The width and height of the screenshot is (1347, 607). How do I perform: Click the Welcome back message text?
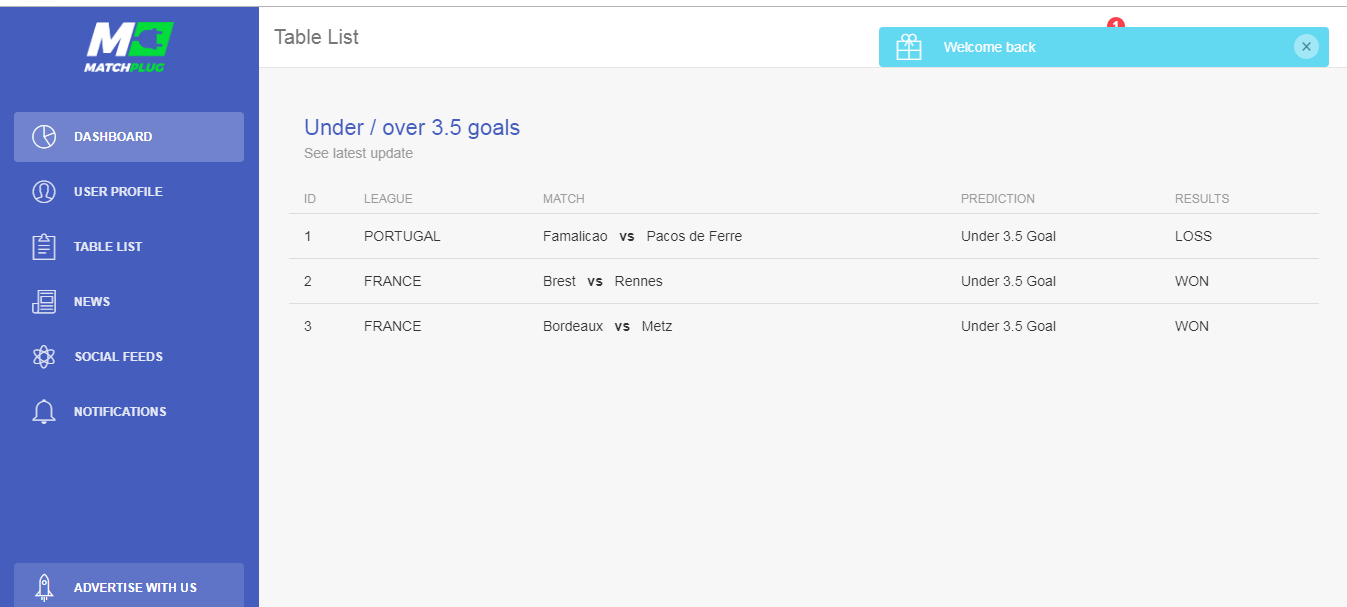pyautogui.click(x=989, y=47)
